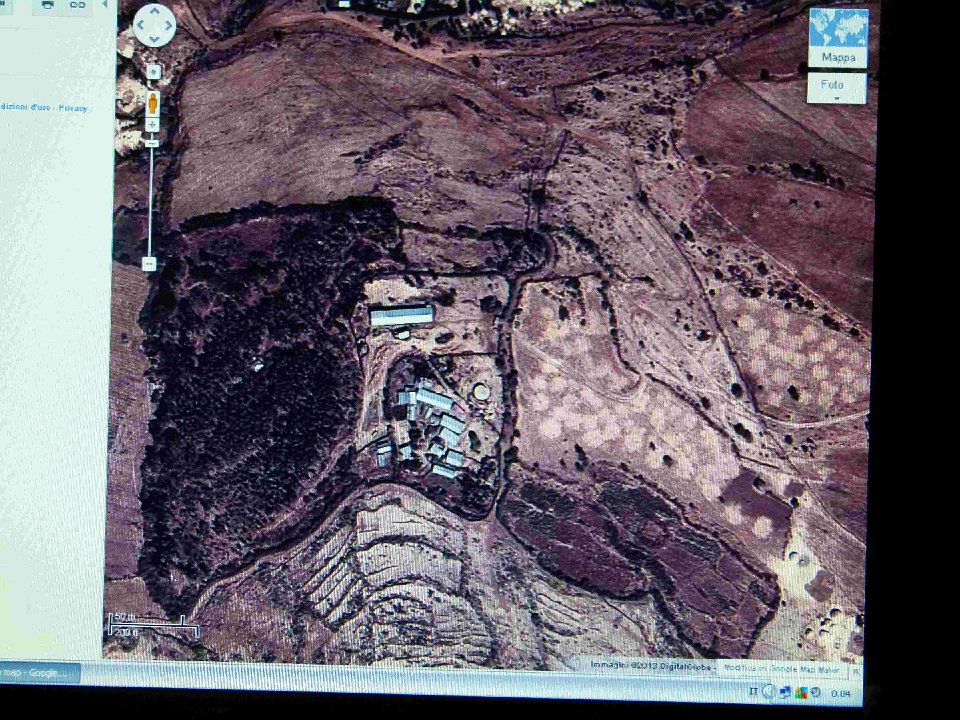This screenshot has height=720, width=960.
Task: Pan the map up with the north arrow
Action: pos(154,10)
